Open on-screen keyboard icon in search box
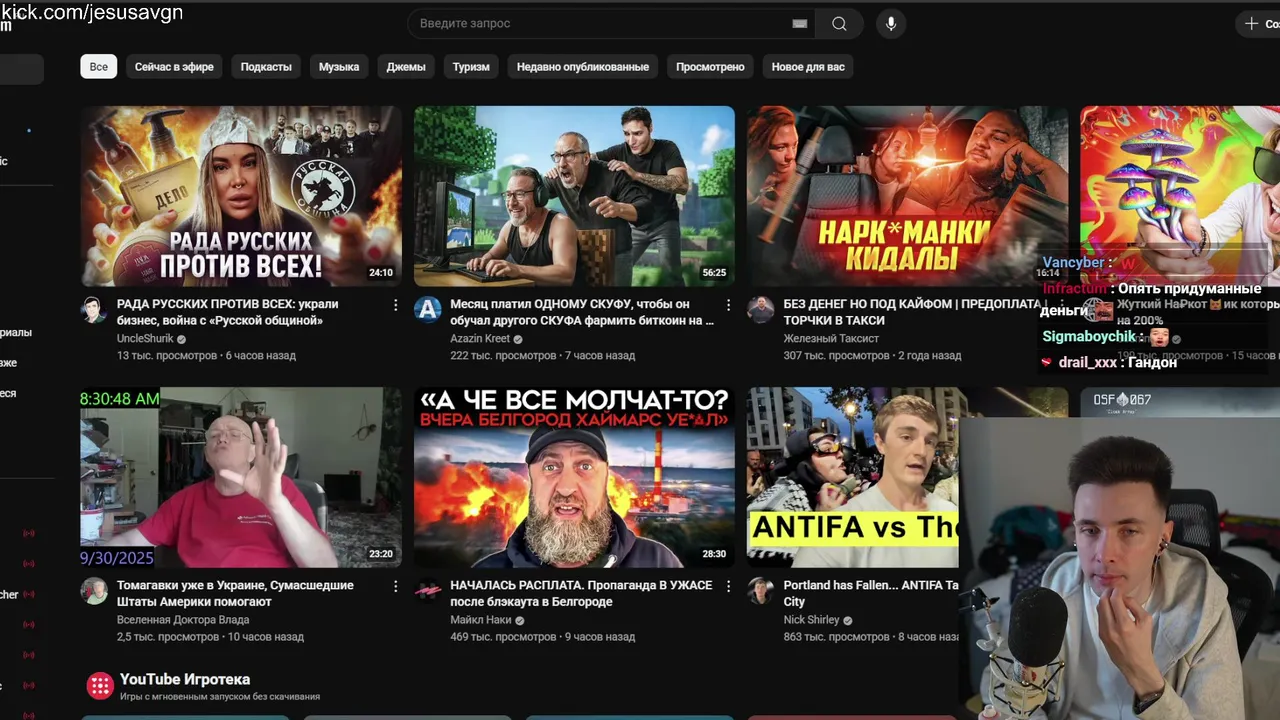Image resolution: width=1280 pixels, height=720 pixels. 799,24
